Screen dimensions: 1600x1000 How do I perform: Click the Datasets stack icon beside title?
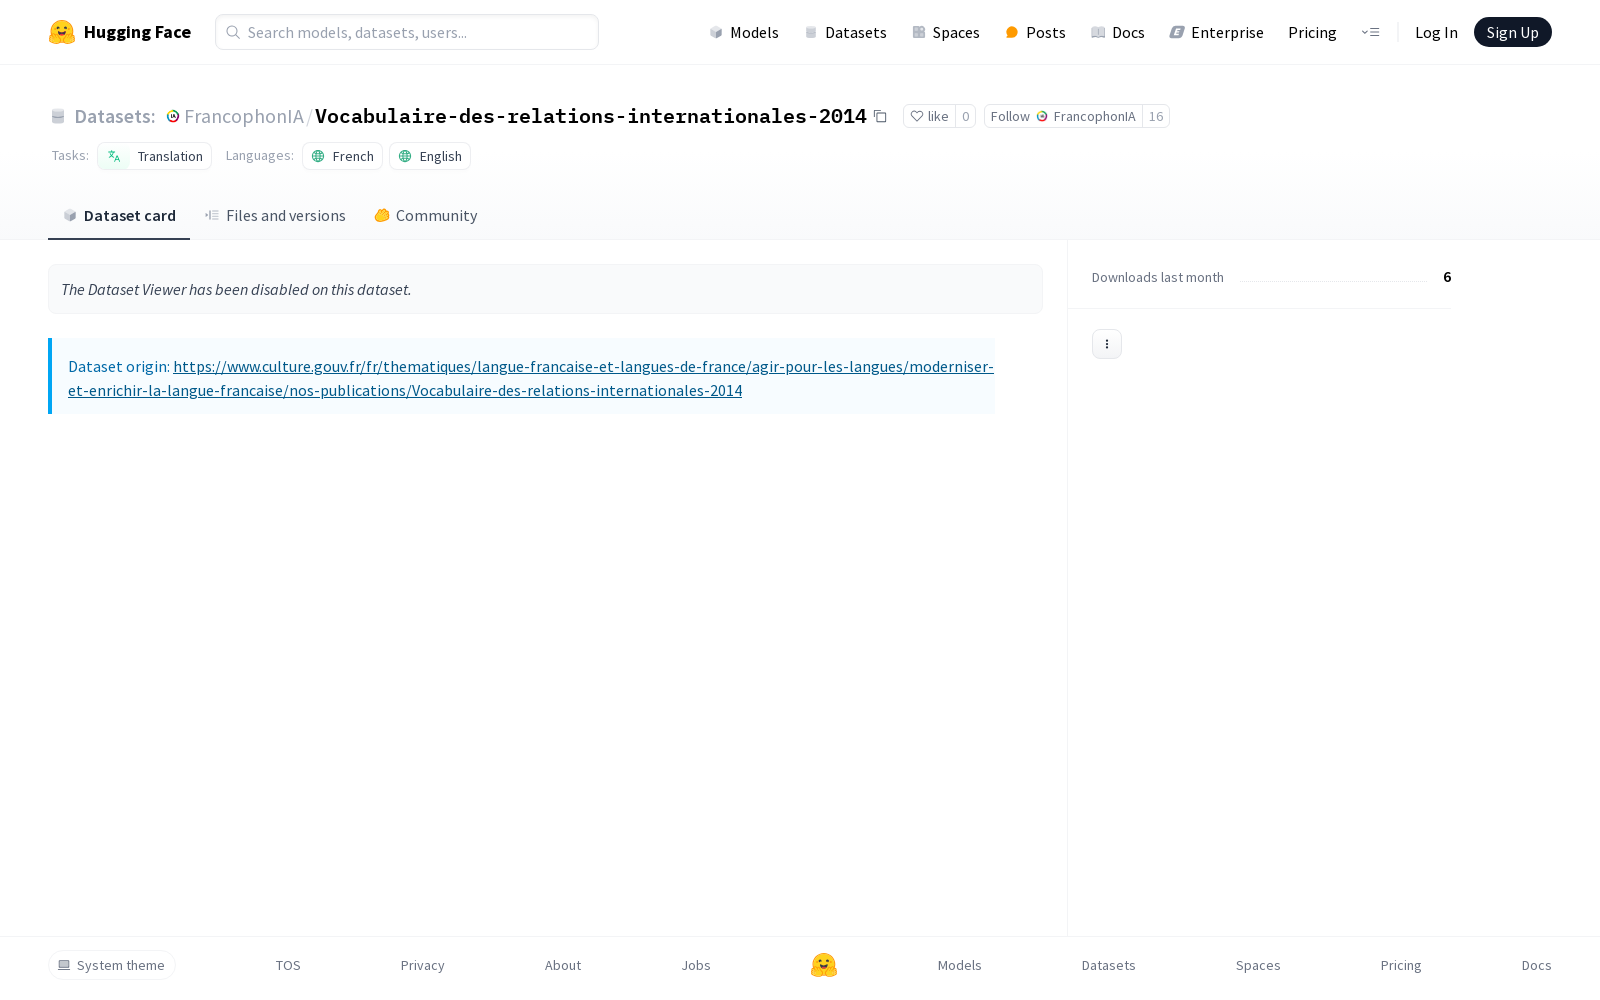[58, 116]
